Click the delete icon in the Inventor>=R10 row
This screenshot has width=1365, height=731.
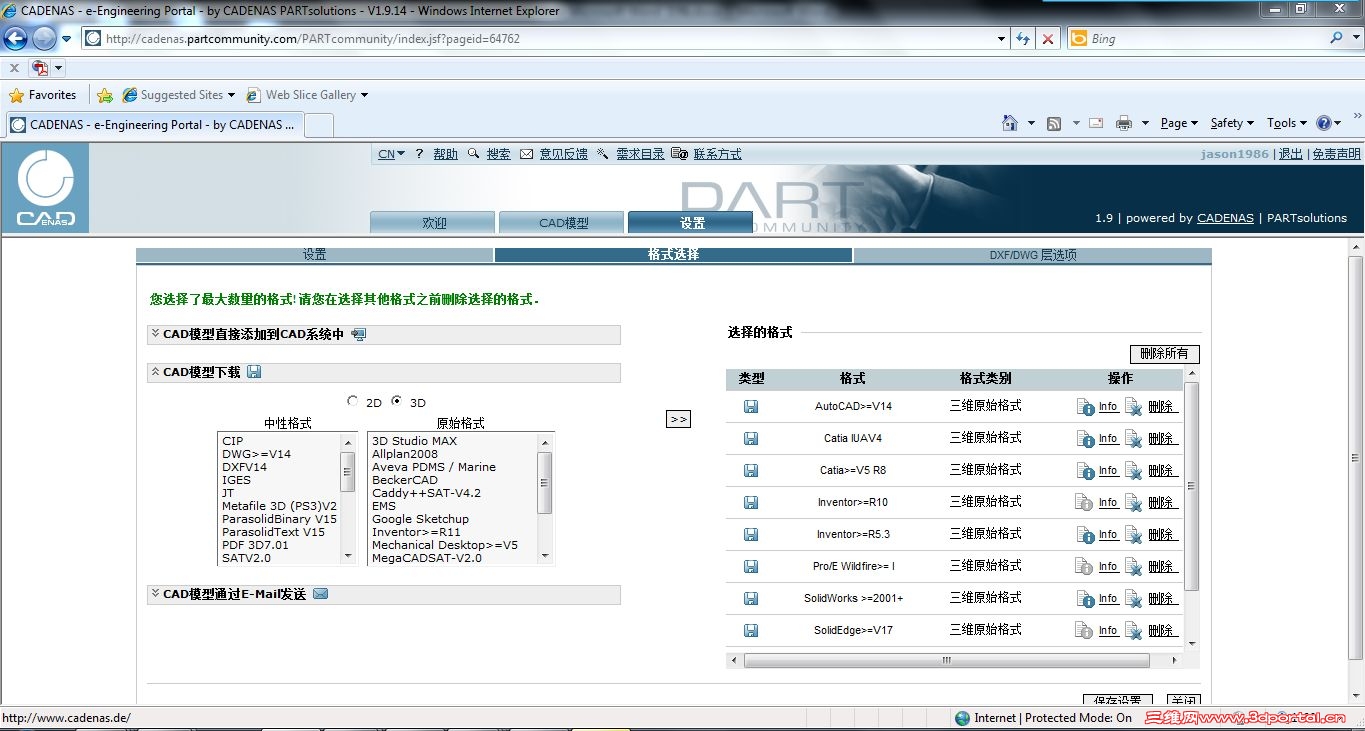pos(1133,503)
